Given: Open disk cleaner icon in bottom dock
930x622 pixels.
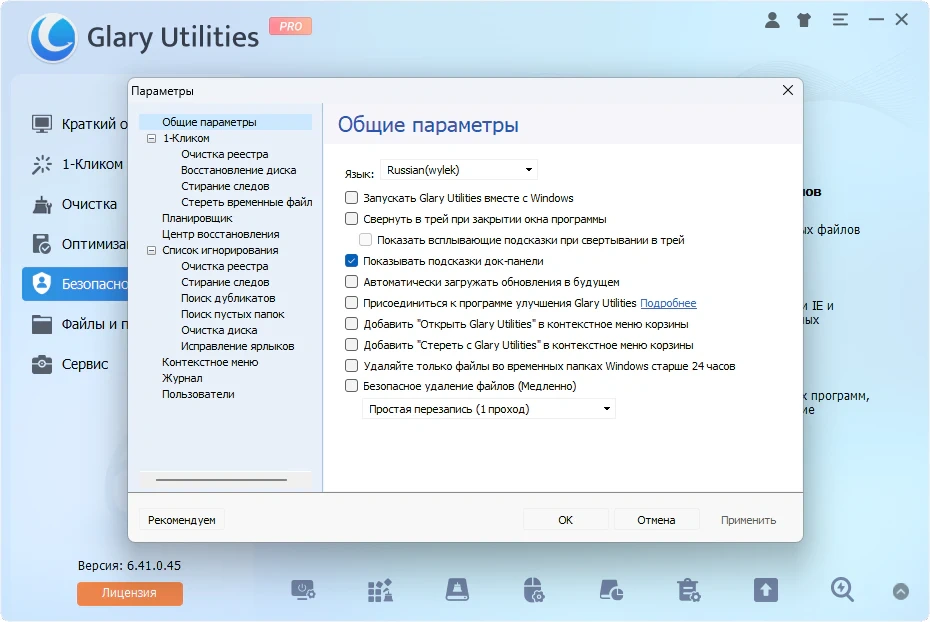Looking at the screenshot, I should point(457,590).
